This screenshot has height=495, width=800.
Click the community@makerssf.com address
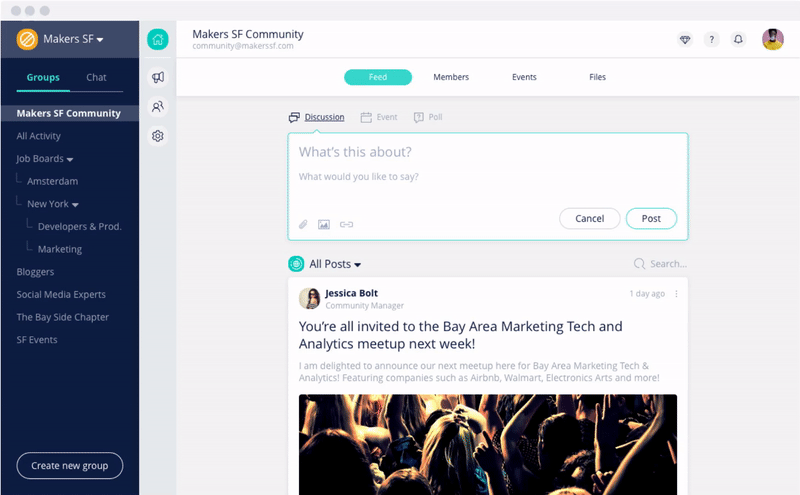tap(243, 46)
